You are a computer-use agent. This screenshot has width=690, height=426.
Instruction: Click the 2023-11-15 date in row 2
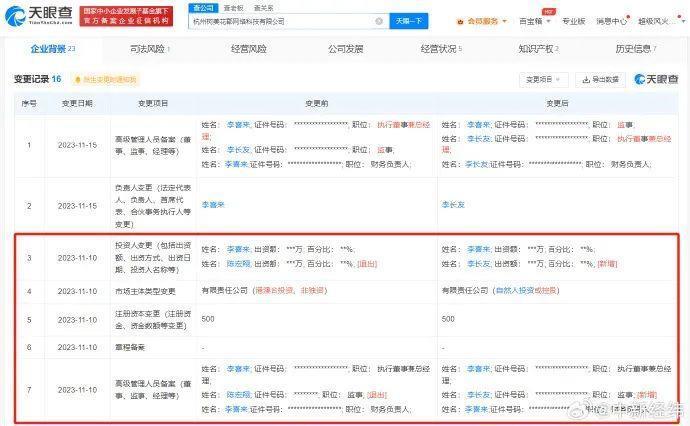coord(77,206)
